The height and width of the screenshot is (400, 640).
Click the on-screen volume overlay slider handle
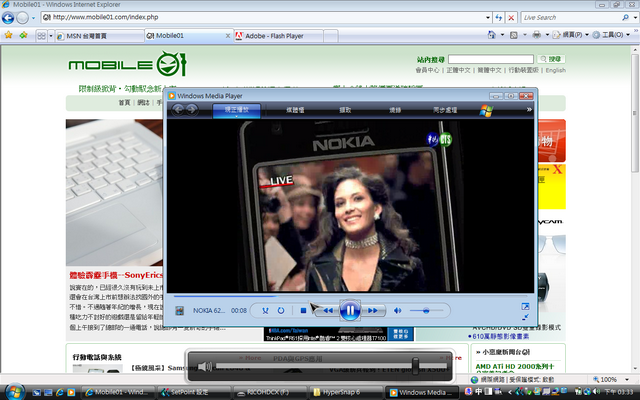click(416, 366)
